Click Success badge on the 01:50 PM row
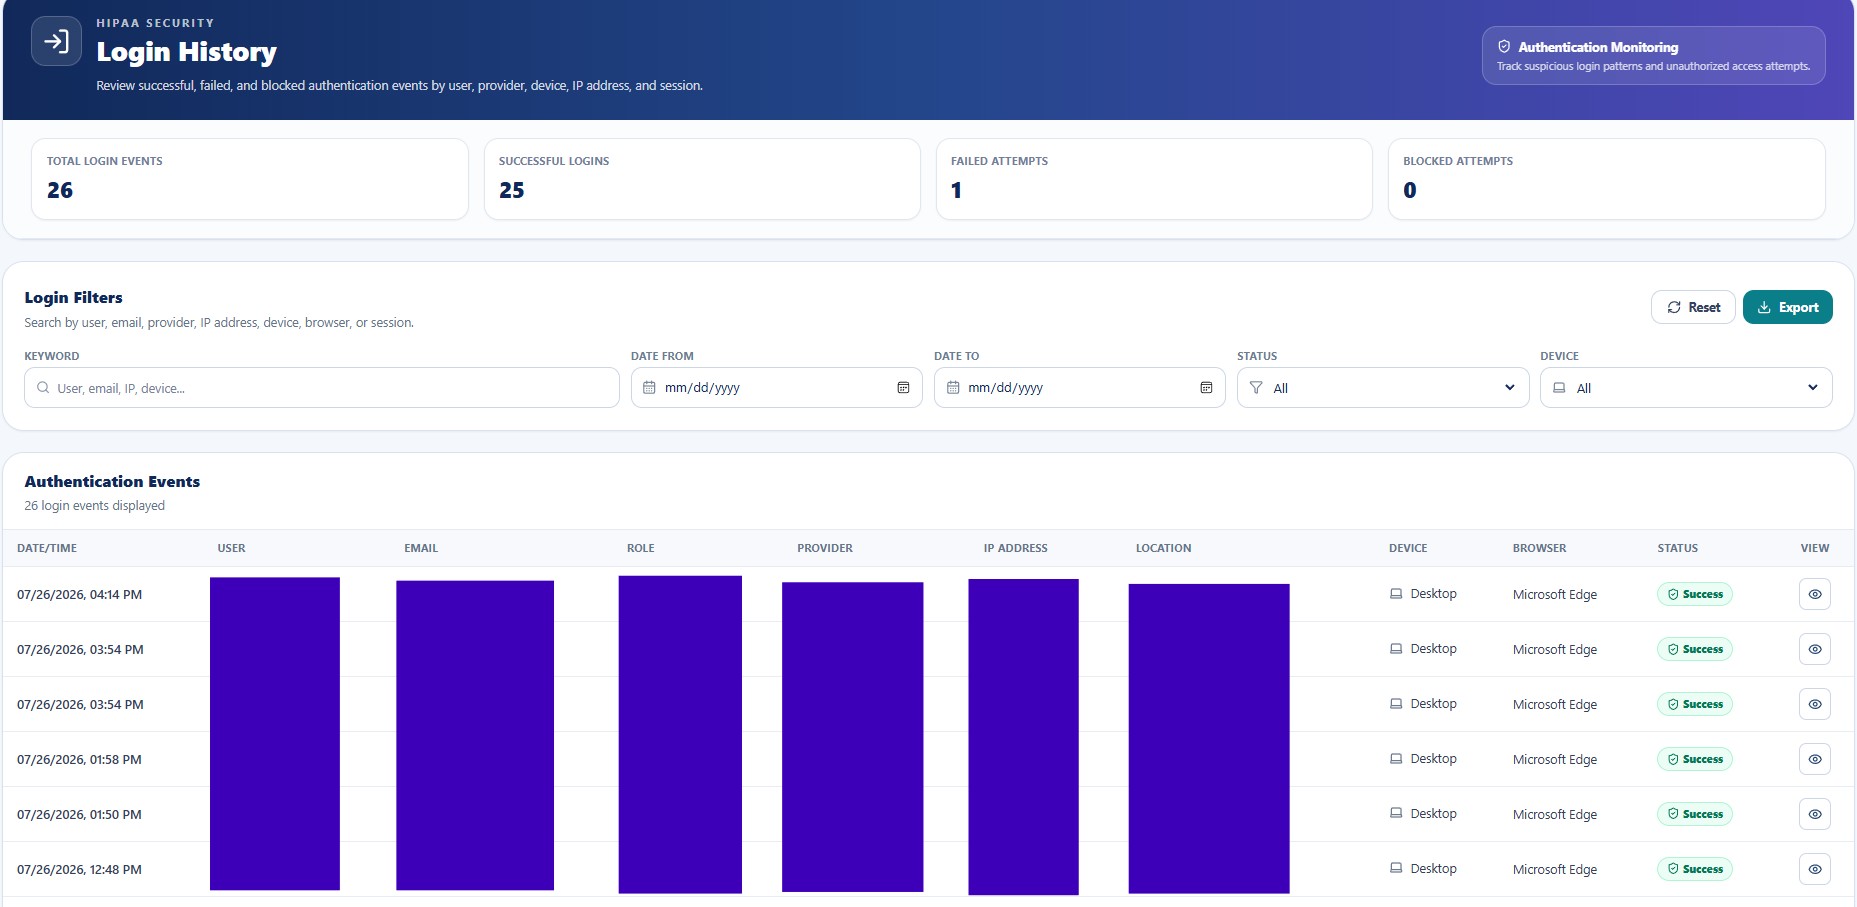 [1695, 814]
